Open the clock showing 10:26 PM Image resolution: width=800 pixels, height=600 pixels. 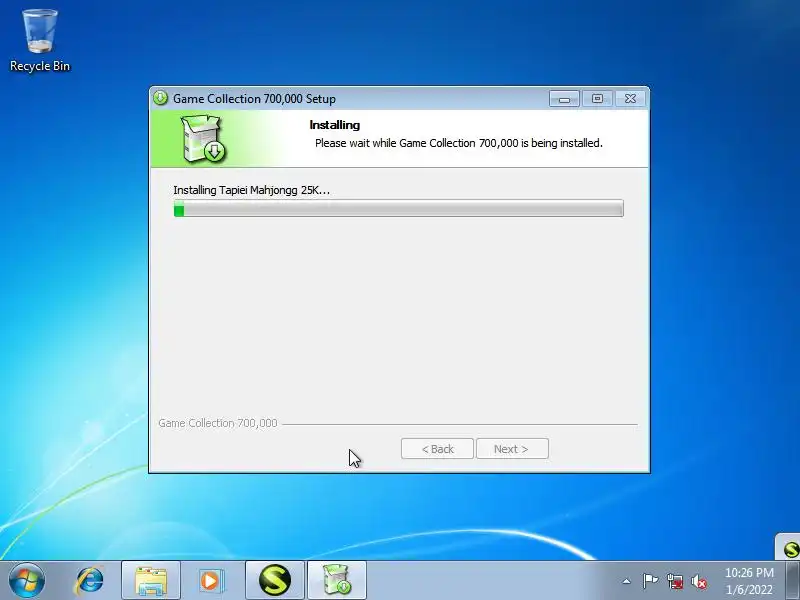pyautogui.click(x=749, y=581)
